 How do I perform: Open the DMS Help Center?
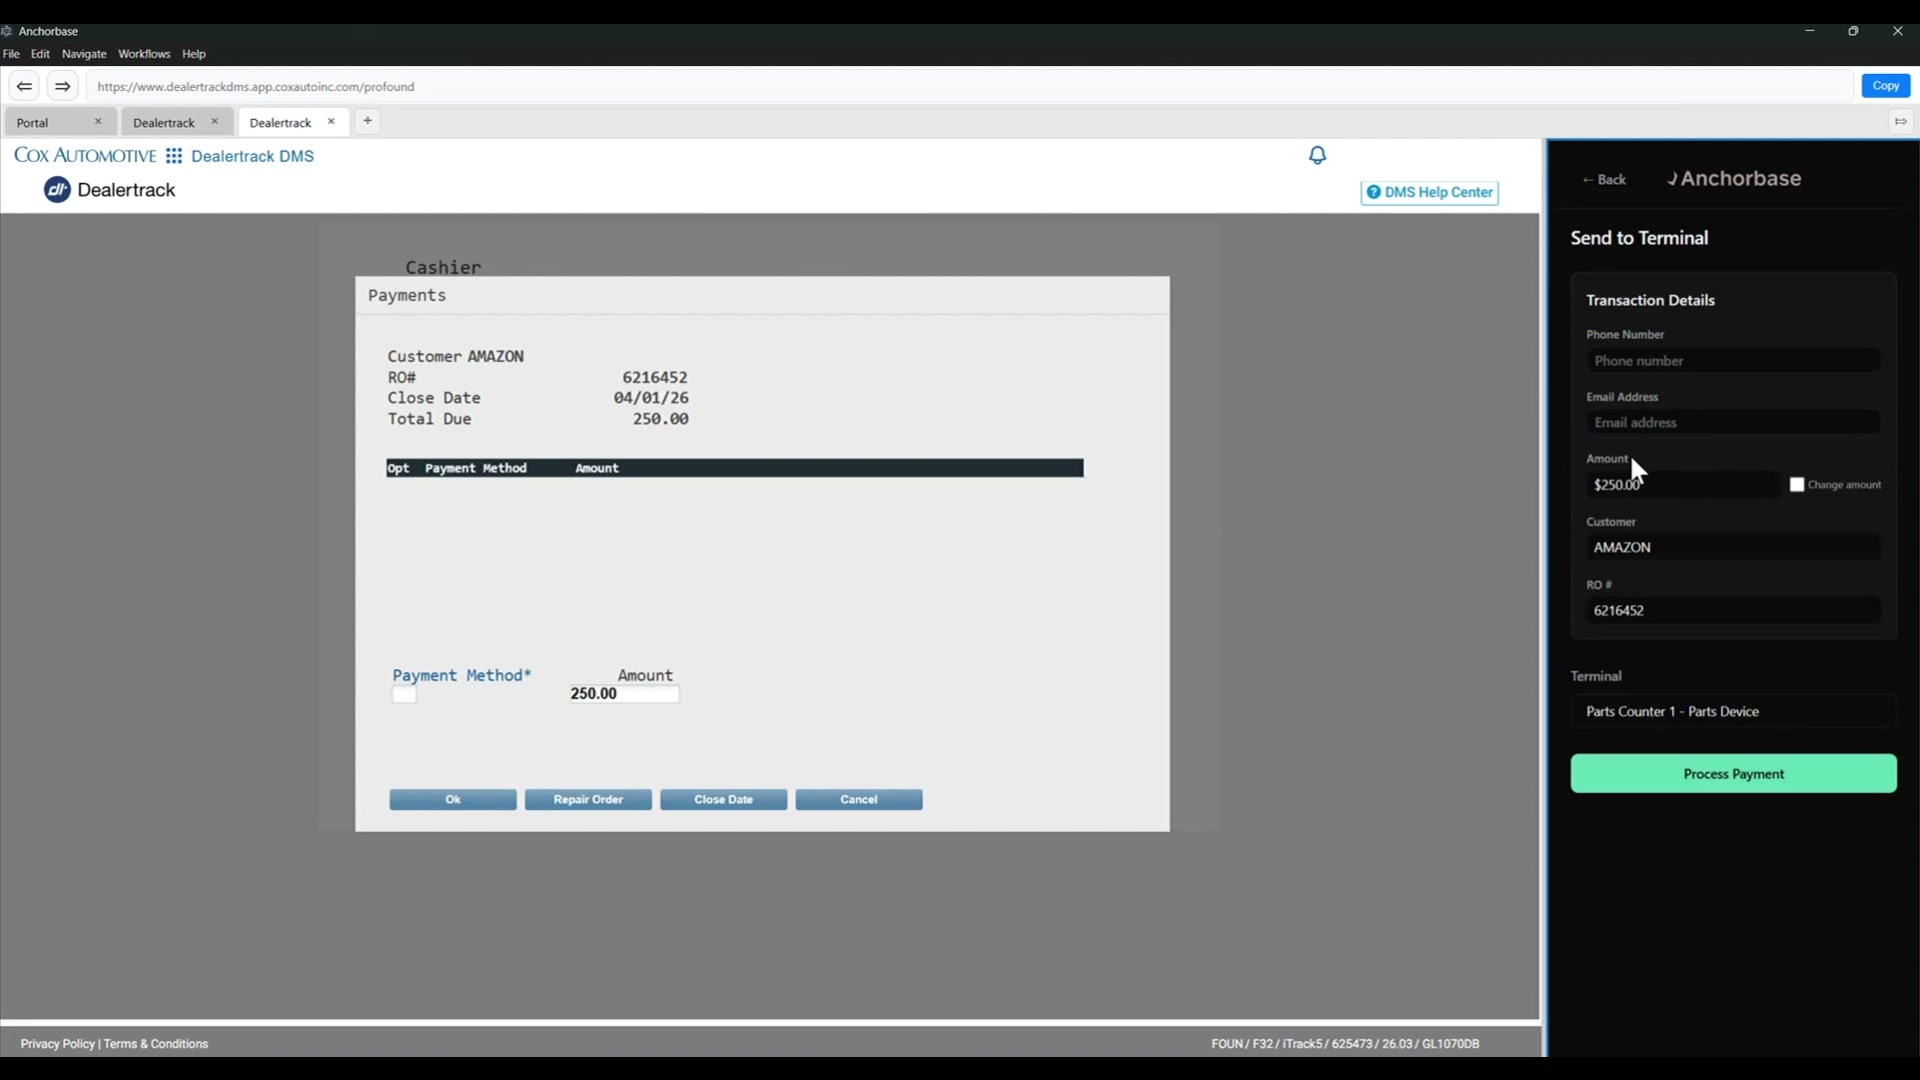1429,192
